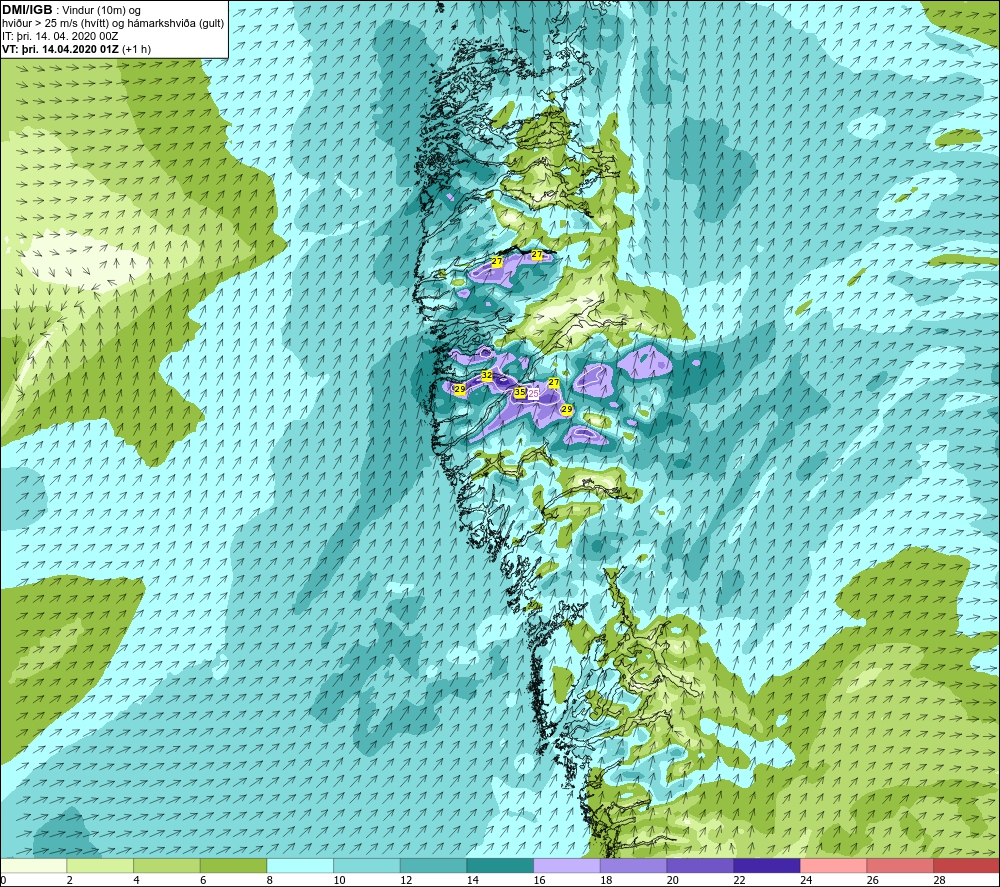Click the "hámarkshviða (gult)" legend text

point(177,24)
